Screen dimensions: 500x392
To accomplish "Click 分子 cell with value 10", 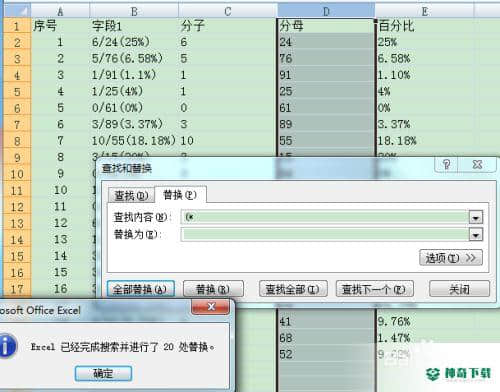I will click(x=228, y=141).
